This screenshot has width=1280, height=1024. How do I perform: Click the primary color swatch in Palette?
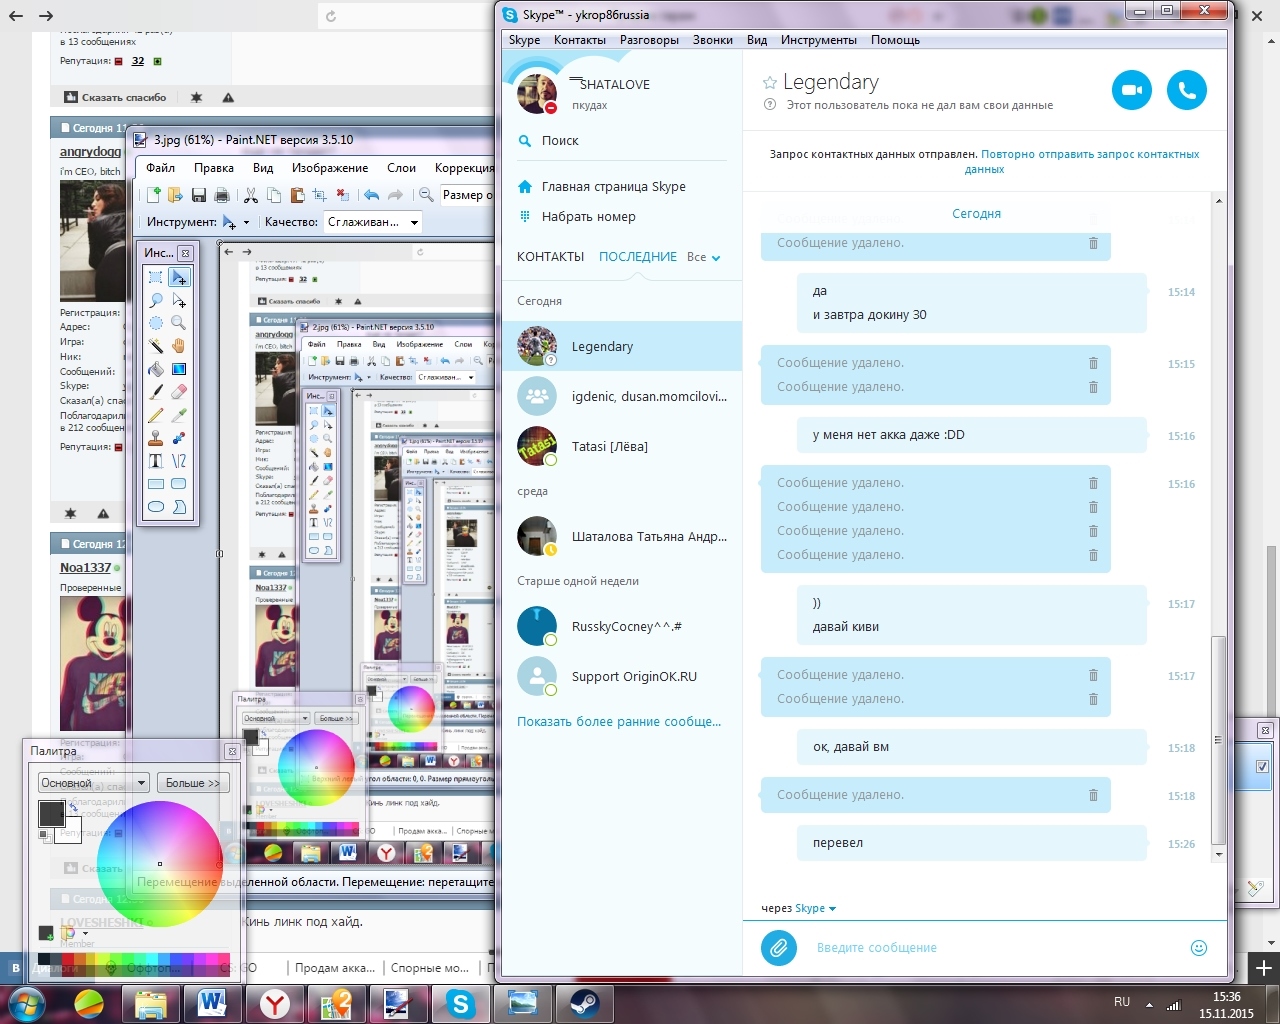tap(50, 812)
